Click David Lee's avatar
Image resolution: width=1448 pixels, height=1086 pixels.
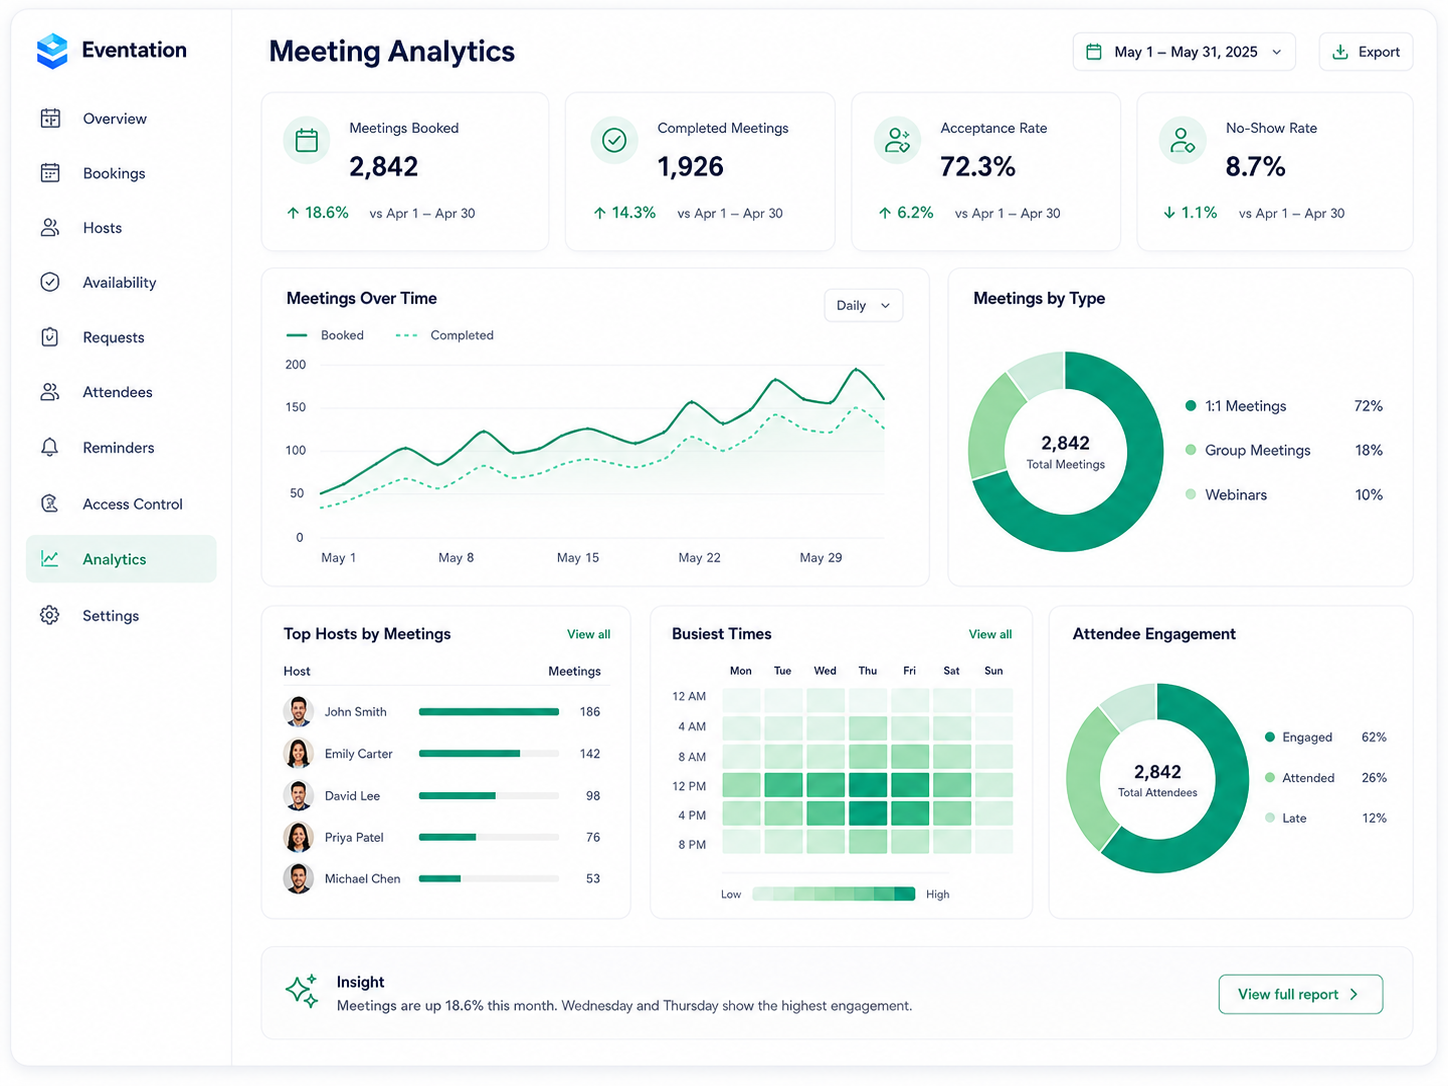coord(298,795)
